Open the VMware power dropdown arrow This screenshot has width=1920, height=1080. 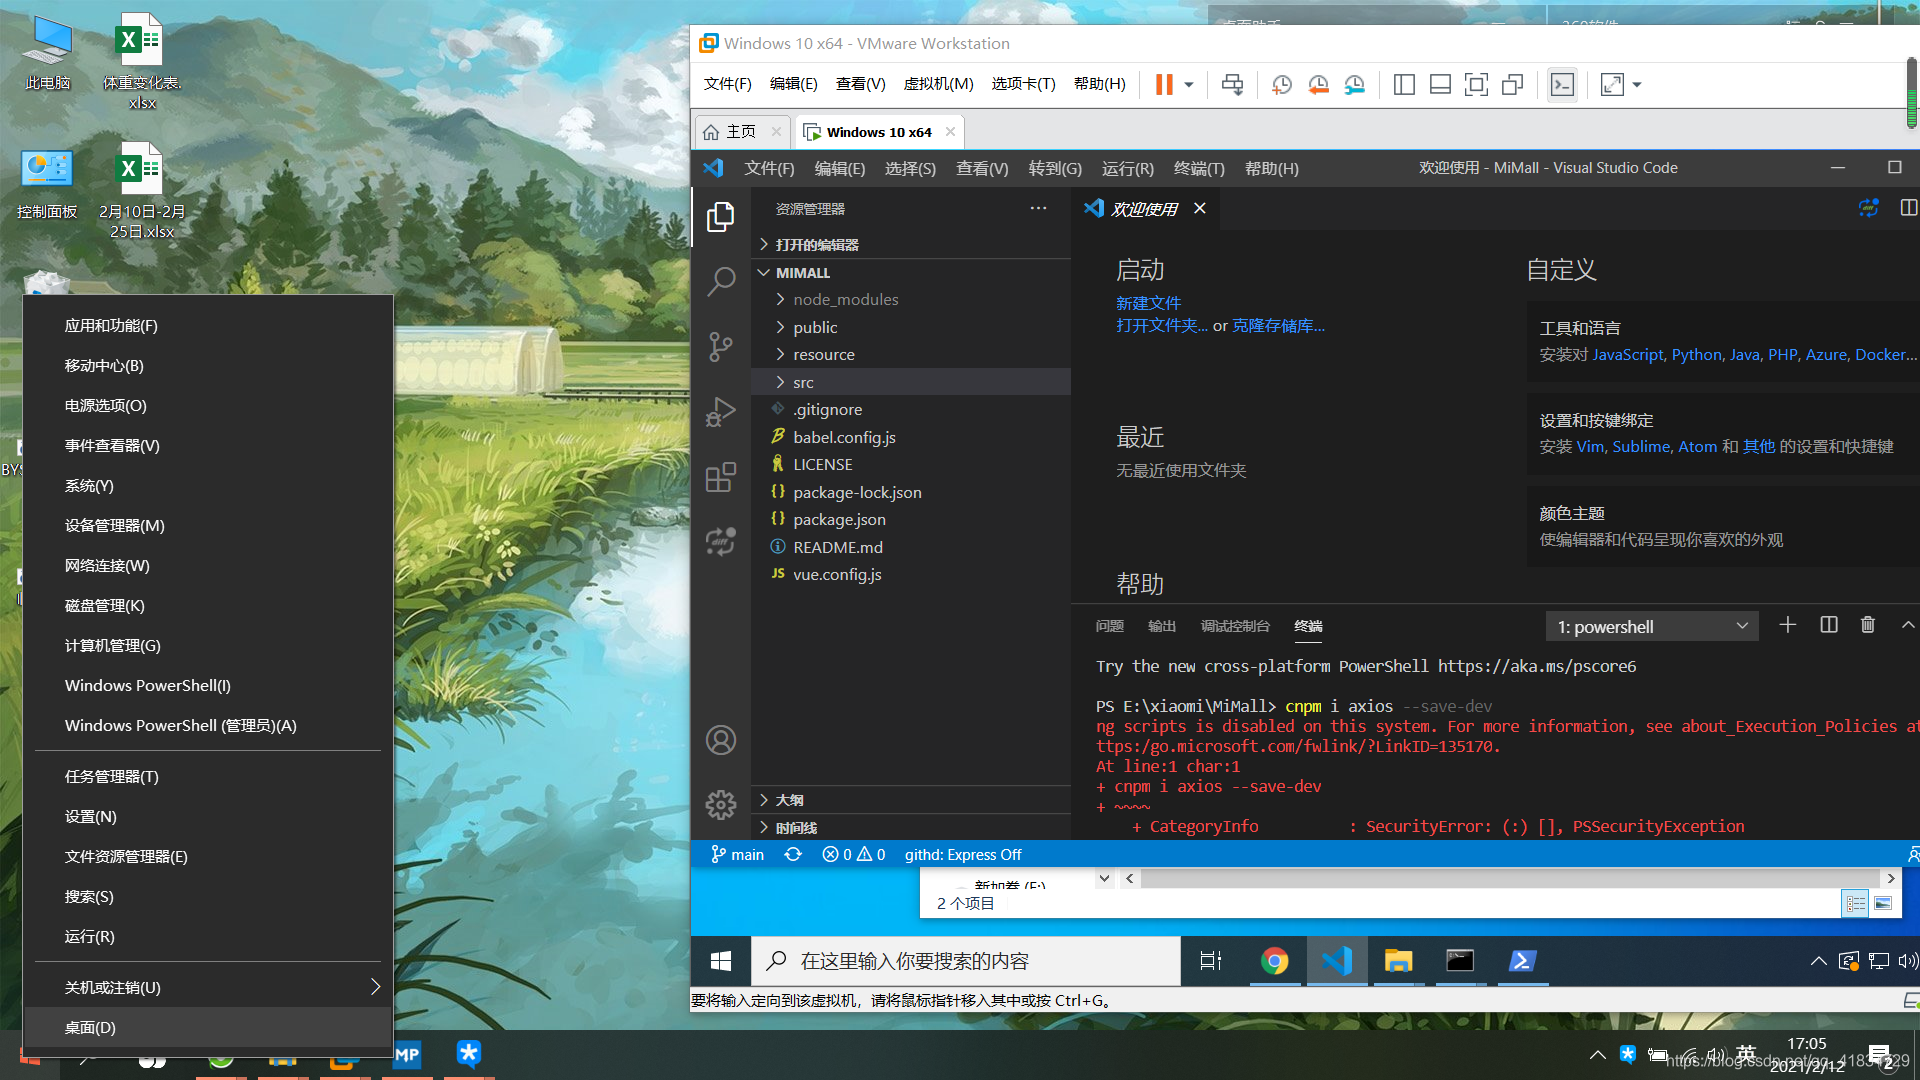click(x=1189, y=85)
